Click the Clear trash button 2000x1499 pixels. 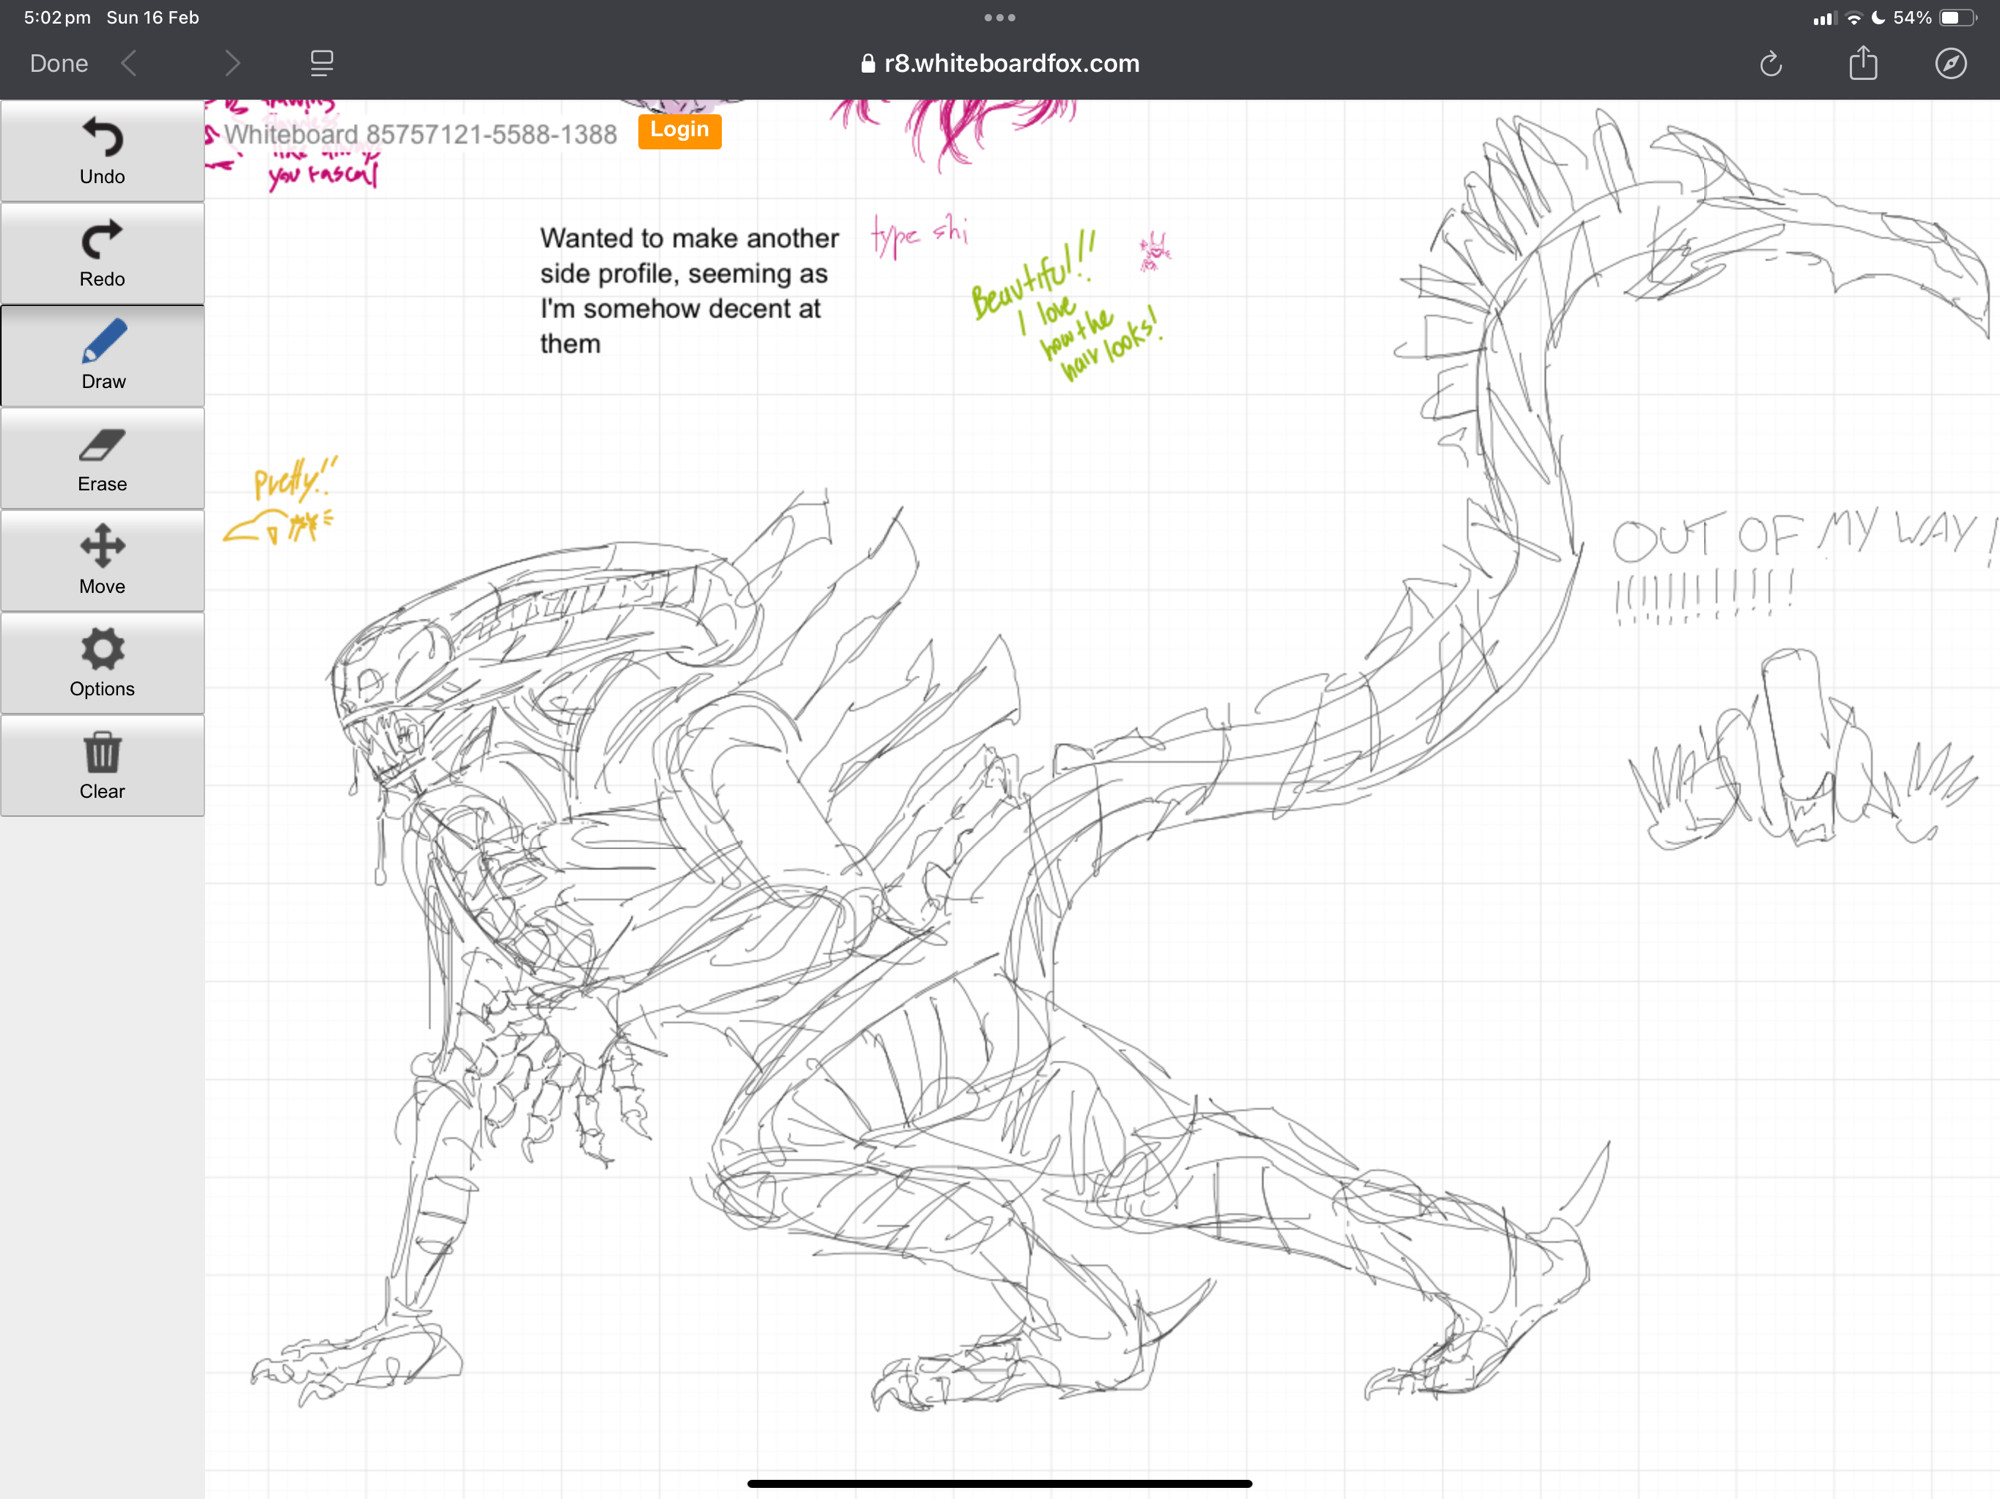102,766
